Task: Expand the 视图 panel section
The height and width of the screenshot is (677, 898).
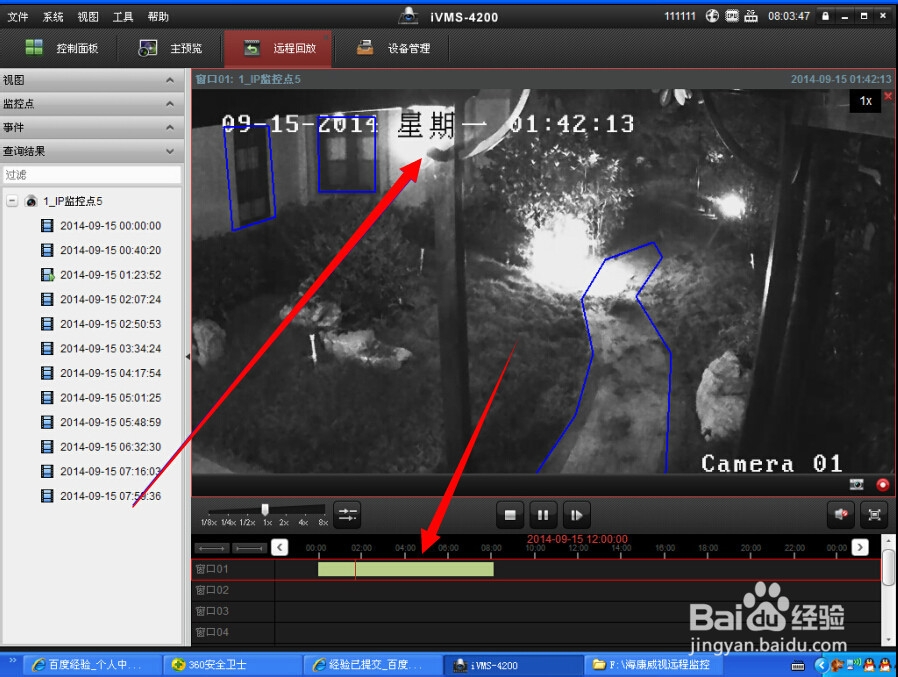Action: point(92,80)
